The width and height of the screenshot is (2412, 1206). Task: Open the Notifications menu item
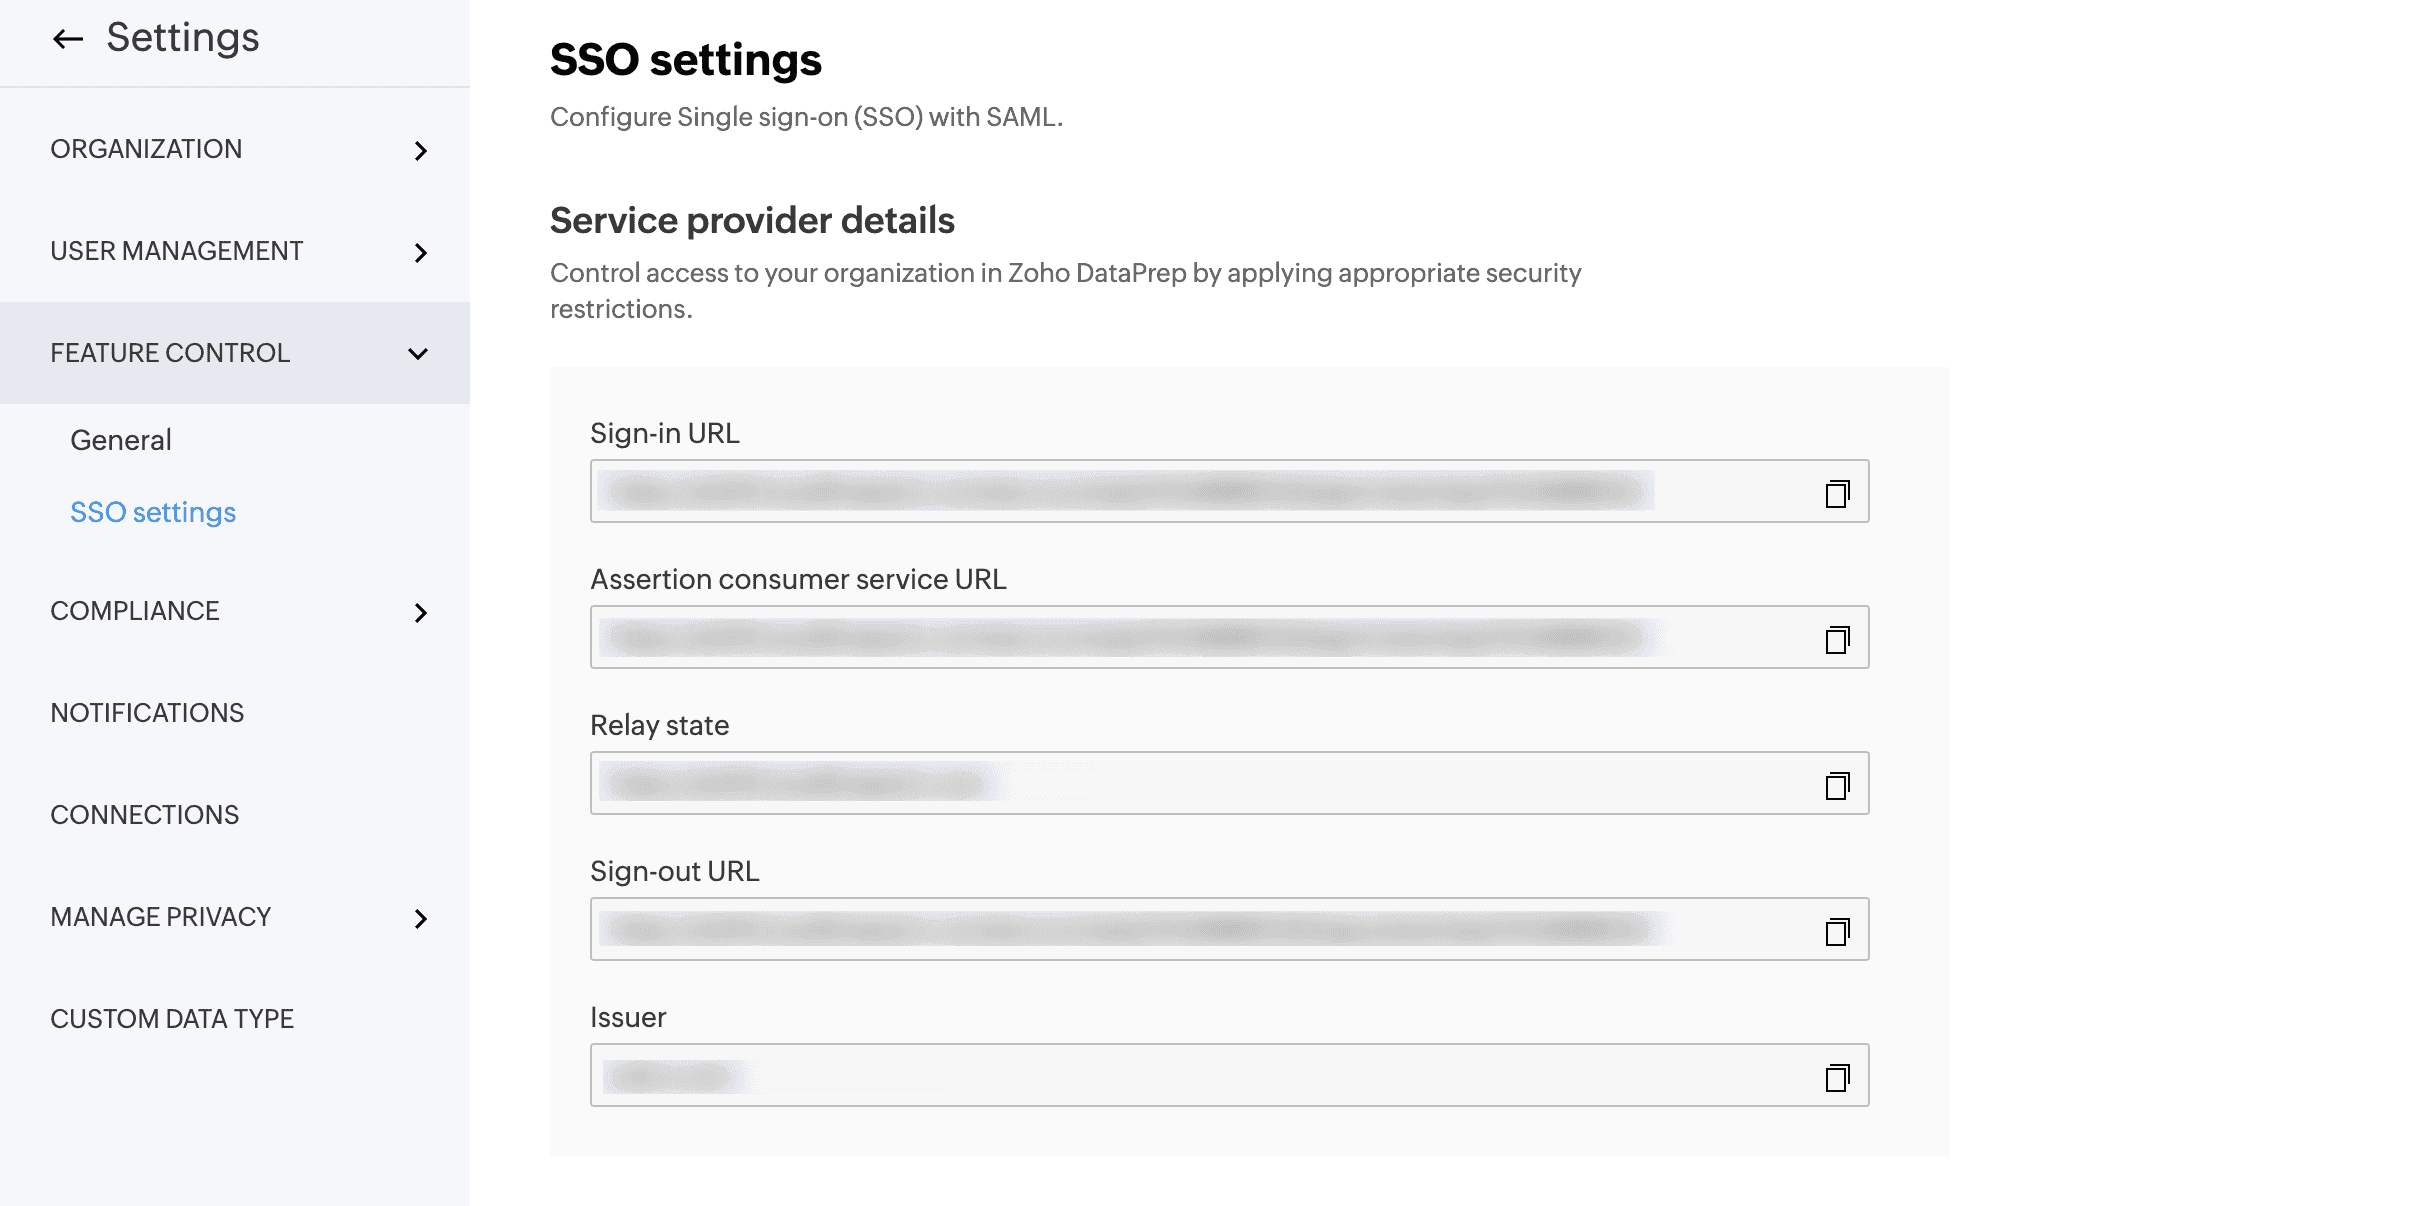click(x=147, y=713)
